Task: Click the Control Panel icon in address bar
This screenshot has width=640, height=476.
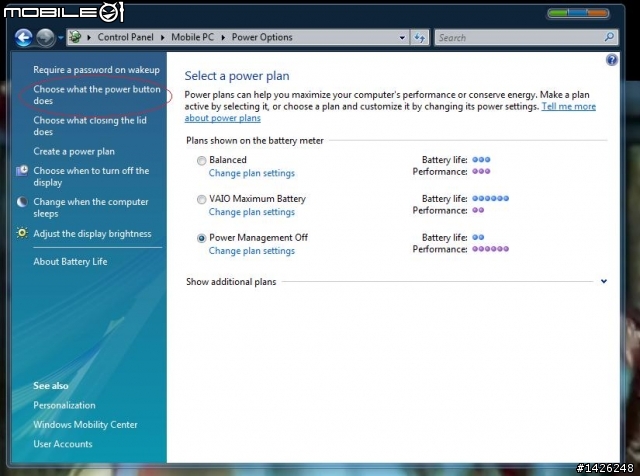Action: click(x=75, y=37)
